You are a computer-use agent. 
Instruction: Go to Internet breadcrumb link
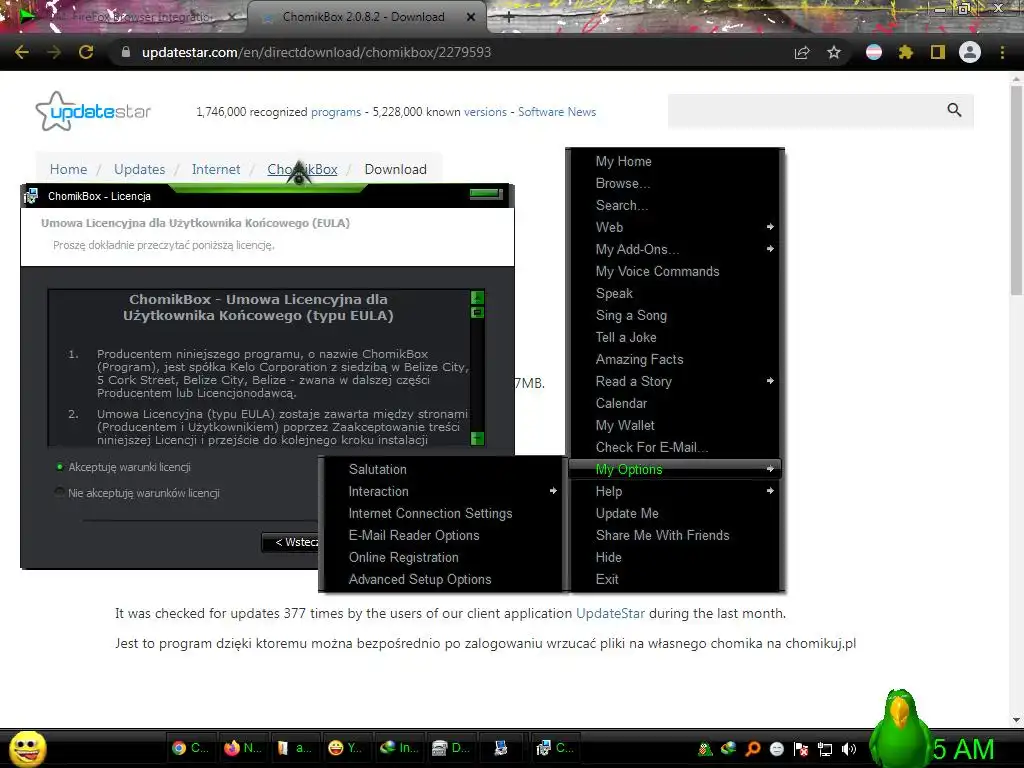pyautogui.click(x=216, y=169)
